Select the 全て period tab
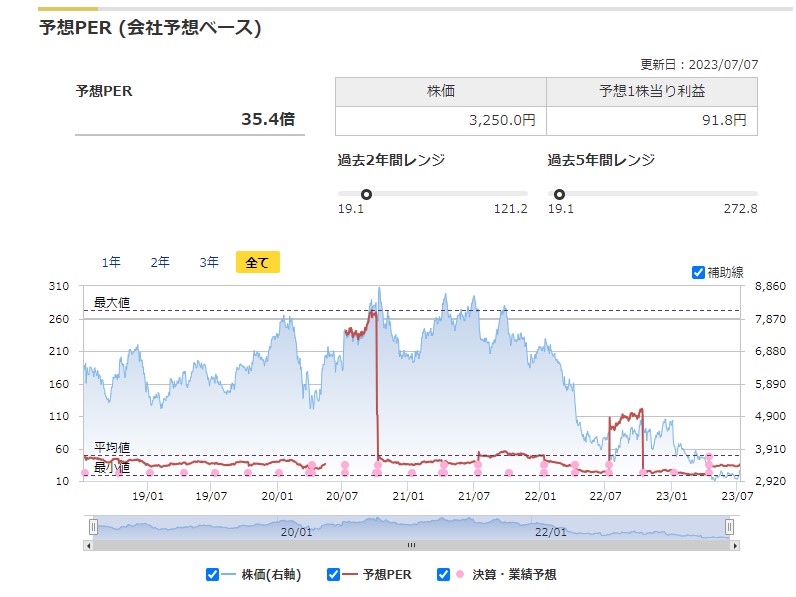796x597 pixels. tap(257, 262)
